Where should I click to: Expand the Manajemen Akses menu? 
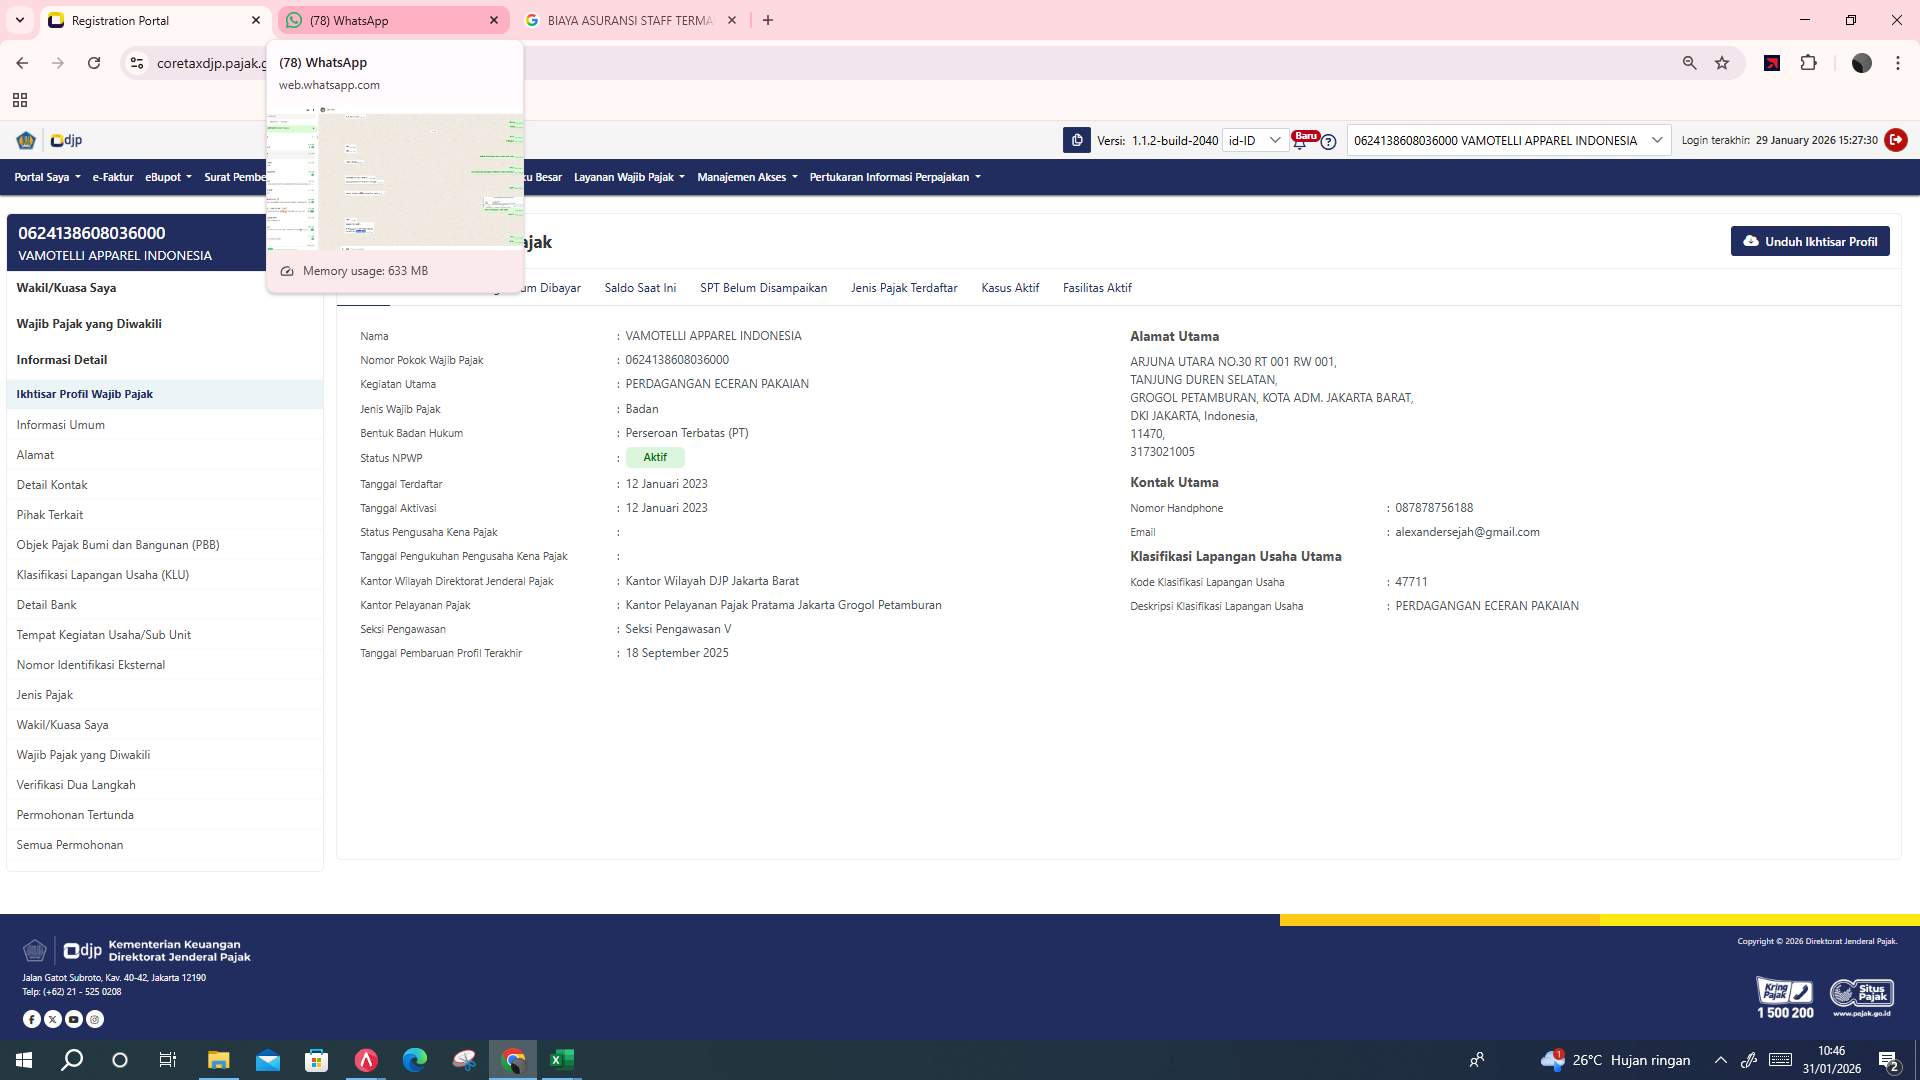pos(745,177)
